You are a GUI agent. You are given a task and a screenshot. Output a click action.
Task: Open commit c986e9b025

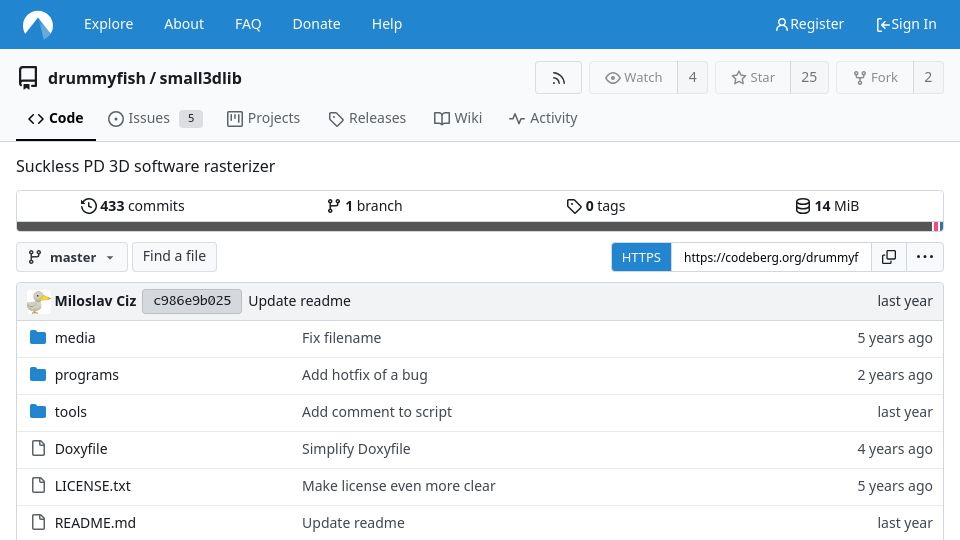point(192,301)
